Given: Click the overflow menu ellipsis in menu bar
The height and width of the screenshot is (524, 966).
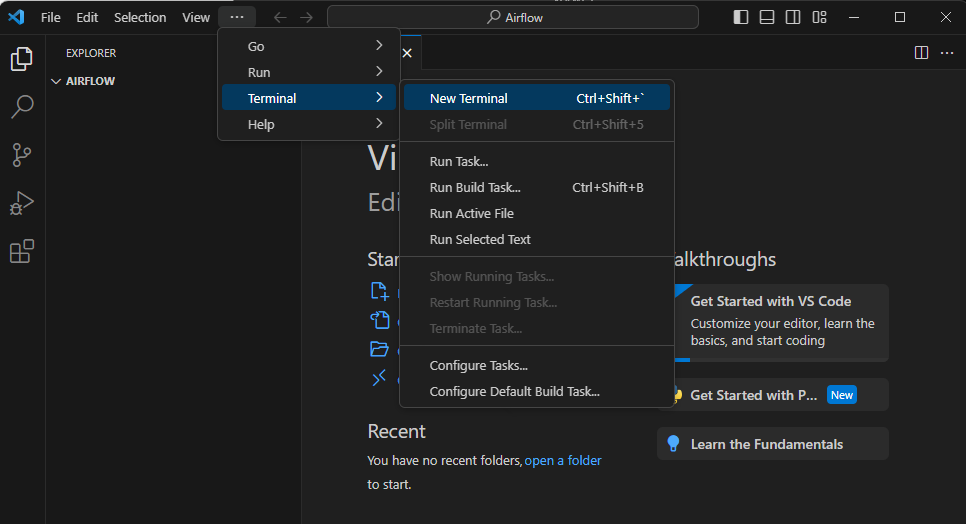Looking at the screenshot, I should 237,17.
